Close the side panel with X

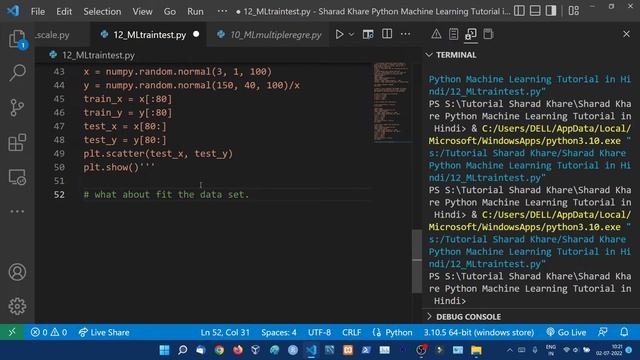click(626, 34)
